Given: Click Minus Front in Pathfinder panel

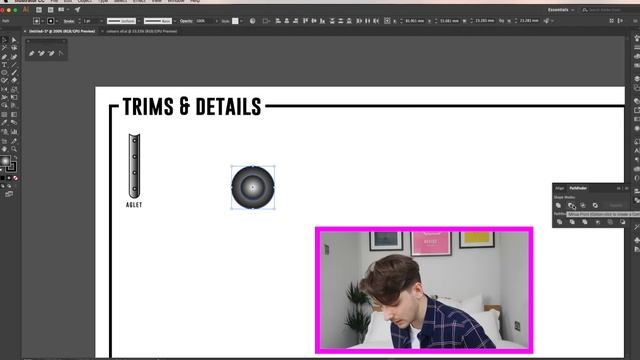Looking at the screenshot, I should (571, 205).
